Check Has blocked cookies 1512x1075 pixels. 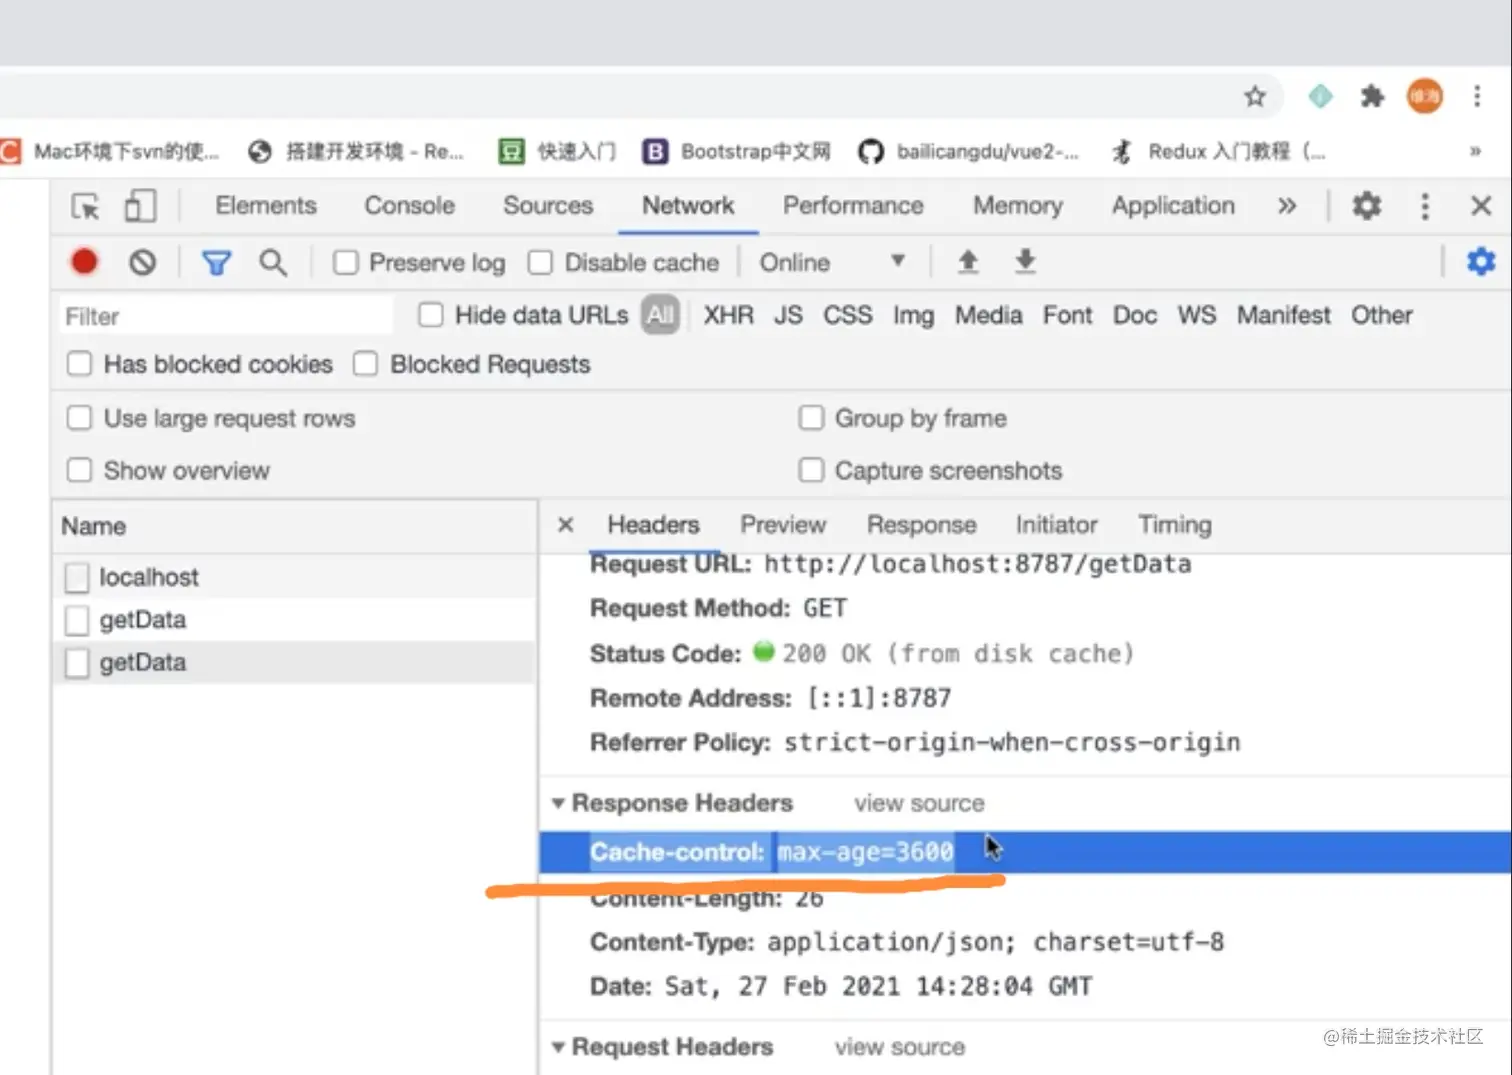click(x=79, y=364)
